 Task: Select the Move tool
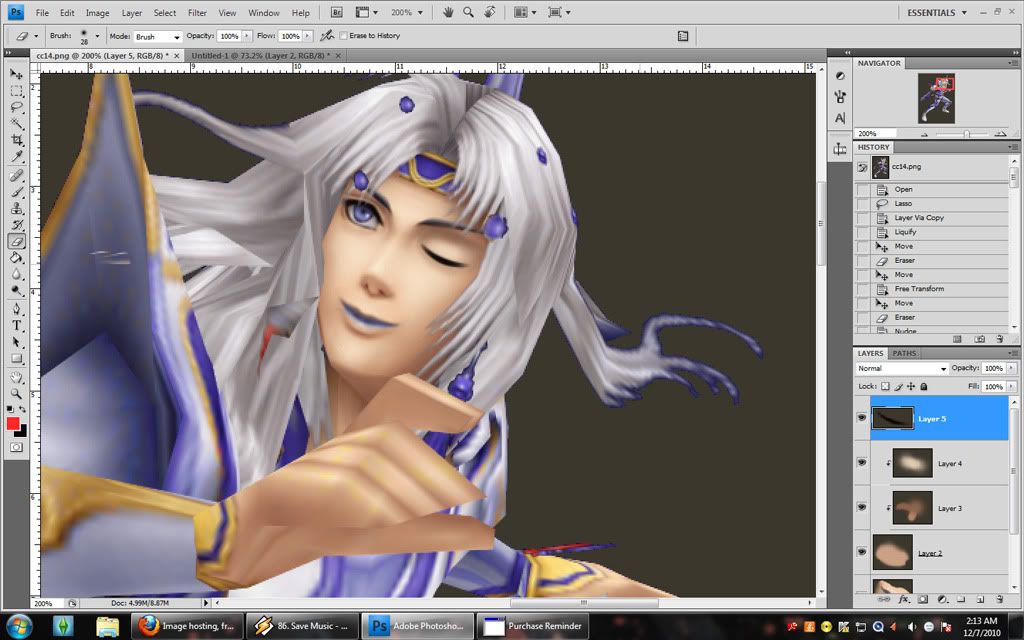click(x=17, y=74)
